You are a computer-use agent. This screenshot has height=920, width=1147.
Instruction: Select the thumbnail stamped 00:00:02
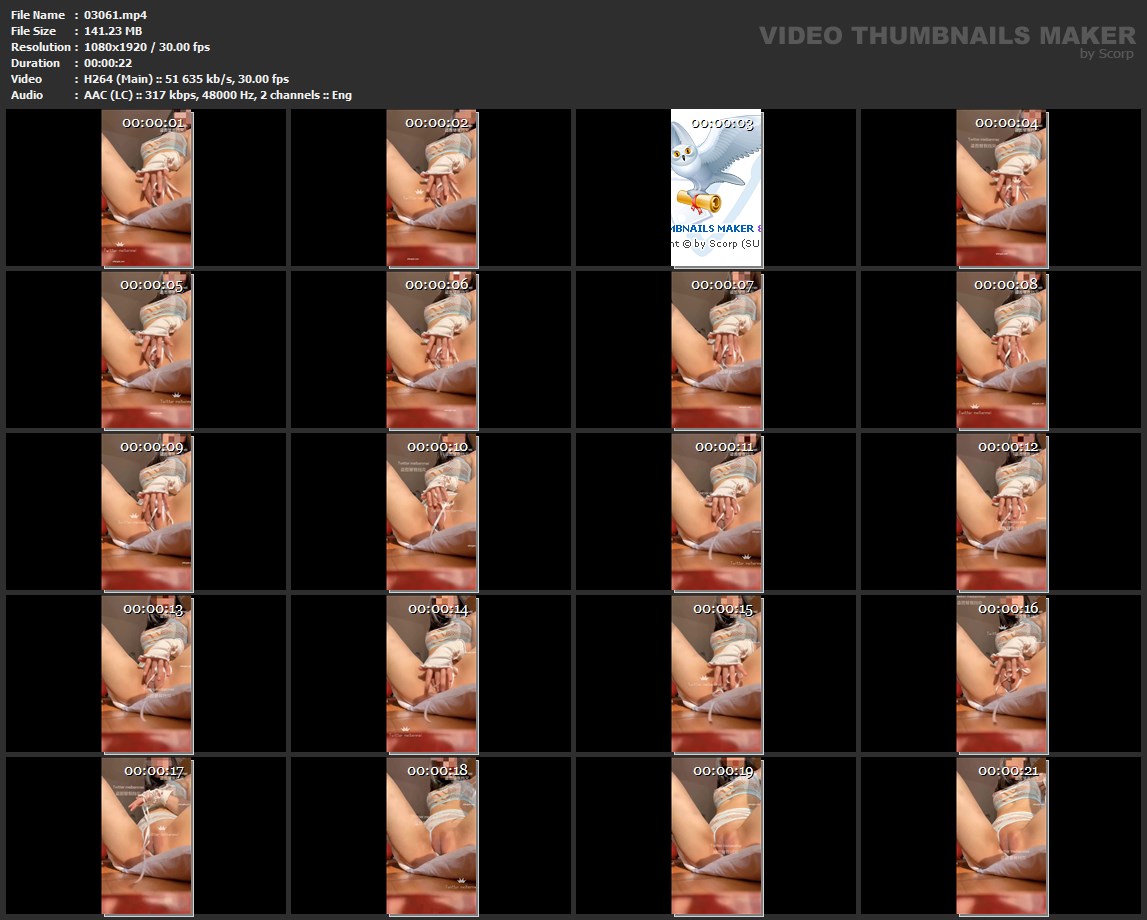[432, 188]
